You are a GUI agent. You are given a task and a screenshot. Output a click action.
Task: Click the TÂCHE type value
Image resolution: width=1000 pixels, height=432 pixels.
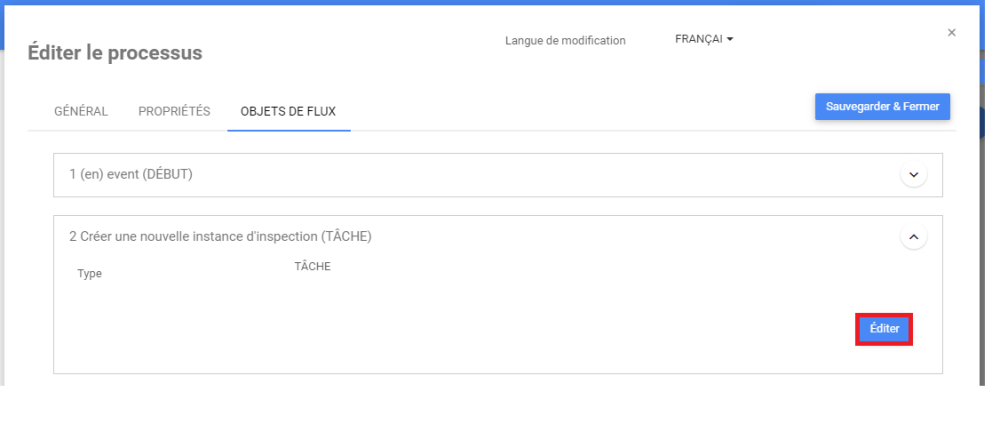coord(312,266)
